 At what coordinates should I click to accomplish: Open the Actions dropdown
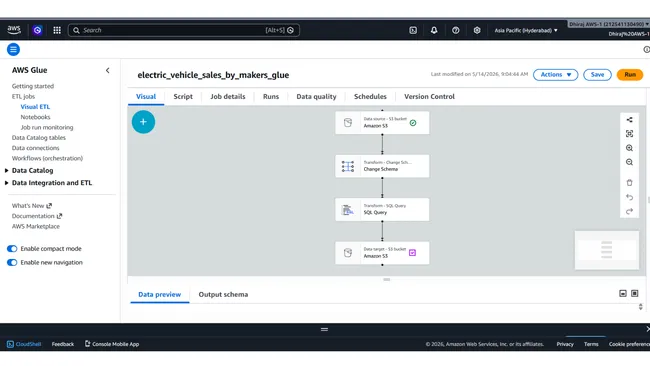[x=555, y=75]
